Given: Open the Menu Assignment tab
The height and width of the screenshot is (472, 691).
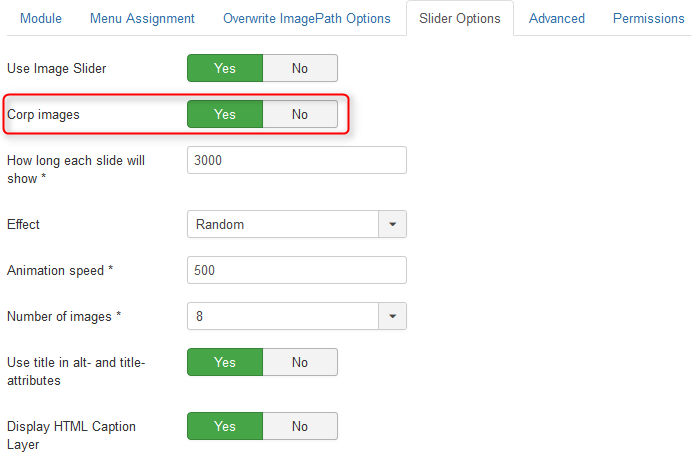Looking at the screenshot, I should coord(142,18).
